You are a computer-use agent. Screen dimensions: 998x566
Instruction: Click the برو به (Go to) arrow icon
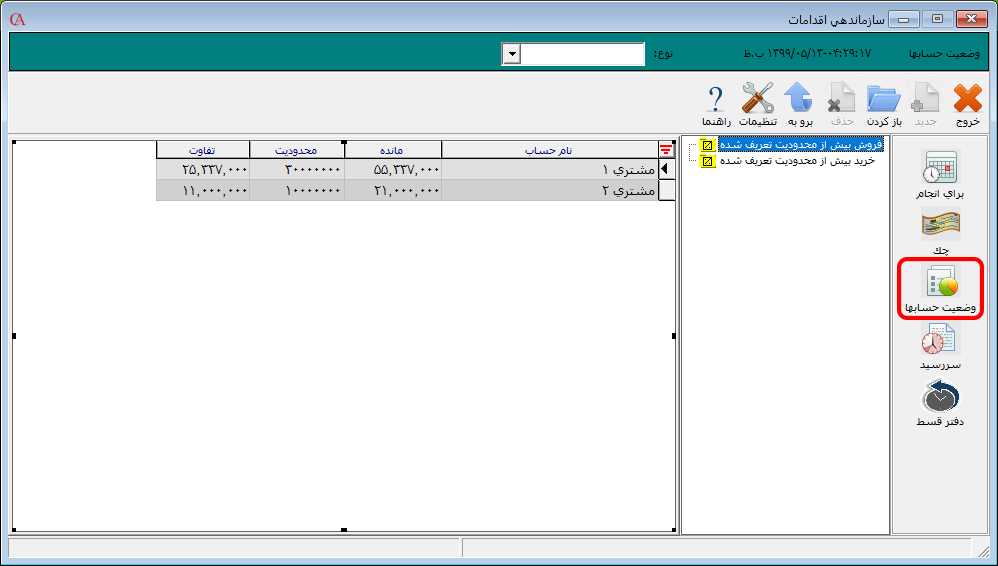(x=798, y=102)
